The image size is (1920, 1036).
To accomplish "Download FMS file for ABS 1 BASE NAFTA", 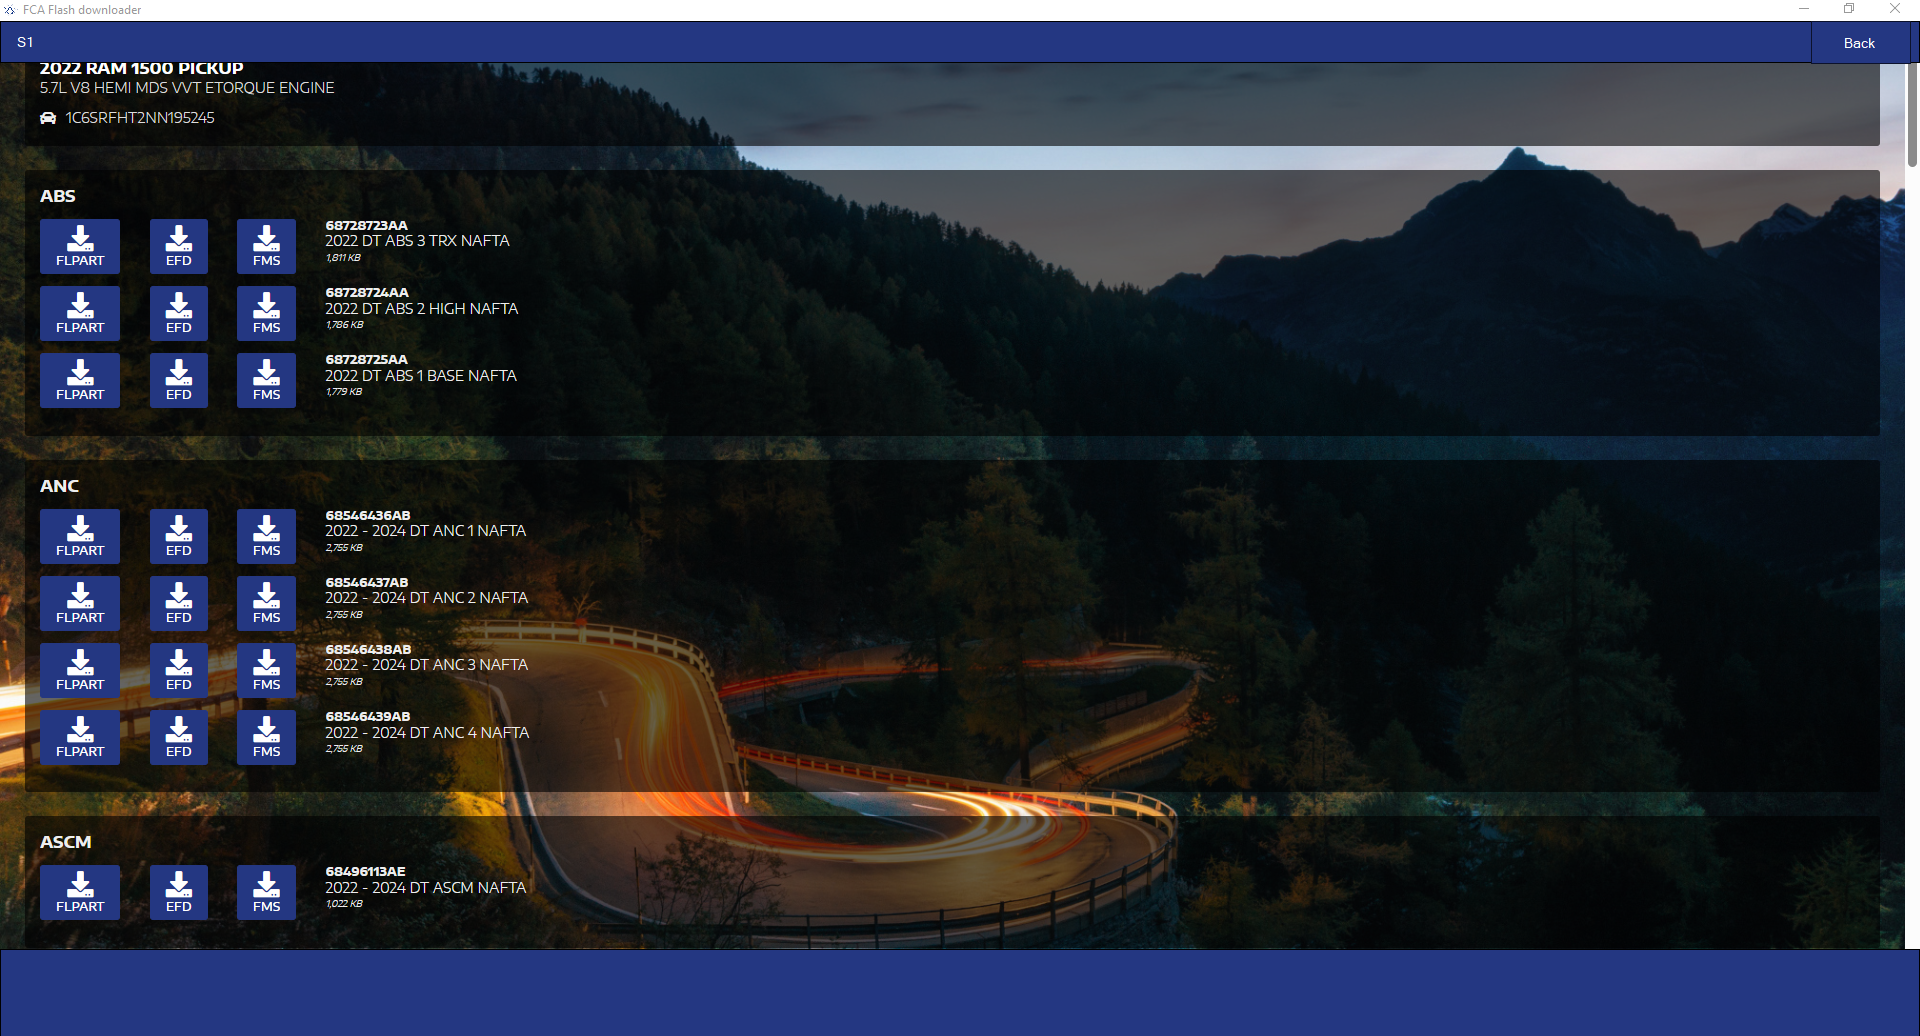I will pos(266,380).
